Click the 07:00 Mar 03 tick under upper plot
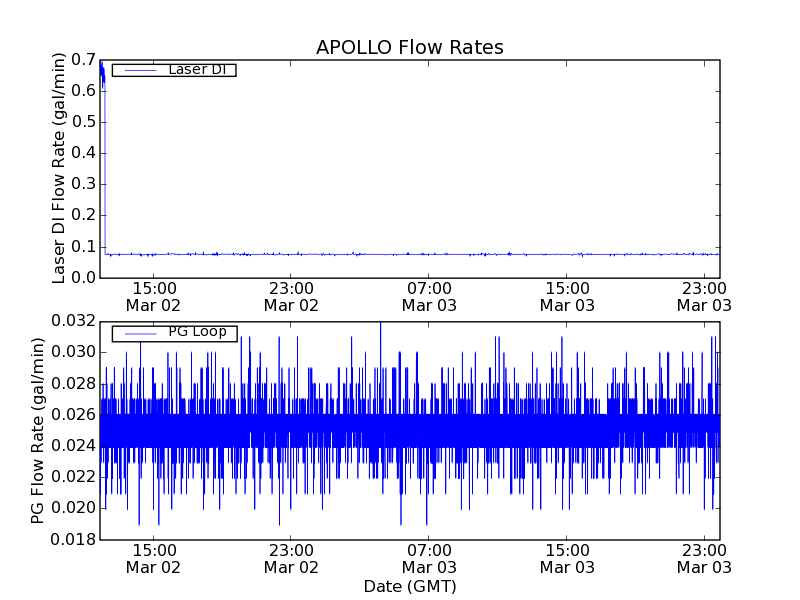Viewport: 800px width, 600px height. [428, 296]
